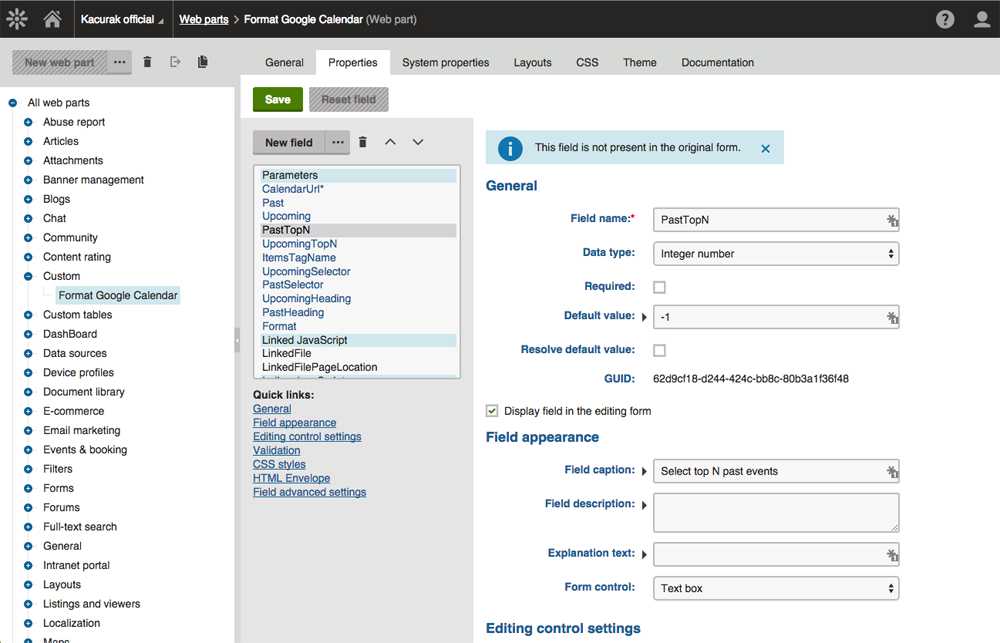Click the green Save button
This screenshot has width=1000, height=643.
pyautogui.click(x=277, y=99)
